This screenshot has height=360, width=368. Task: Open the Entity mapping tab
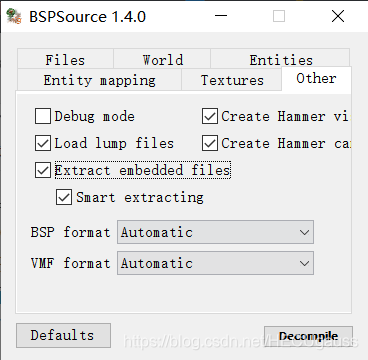click(99, 80)
